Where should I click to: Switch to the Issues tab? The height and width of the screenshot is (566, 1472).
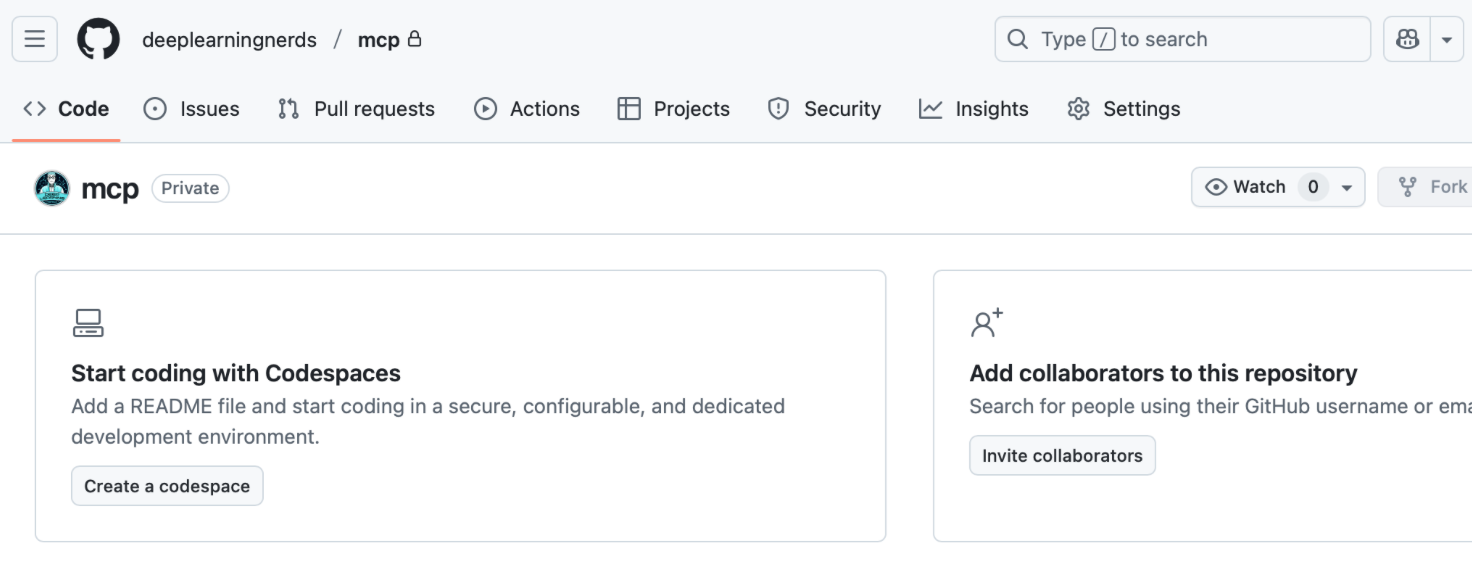click(x=192, y=109)
